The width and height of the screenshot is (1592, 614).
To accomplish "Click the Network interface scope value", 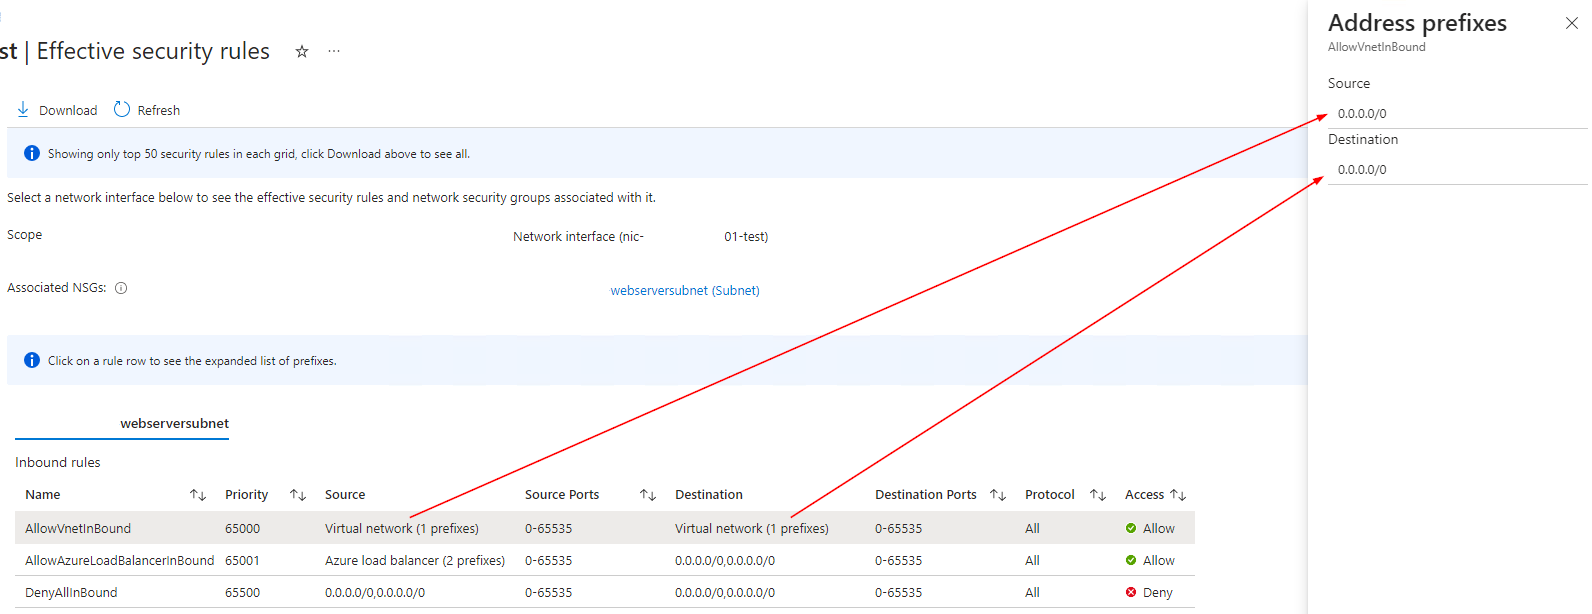I will (x=641, y=237).
